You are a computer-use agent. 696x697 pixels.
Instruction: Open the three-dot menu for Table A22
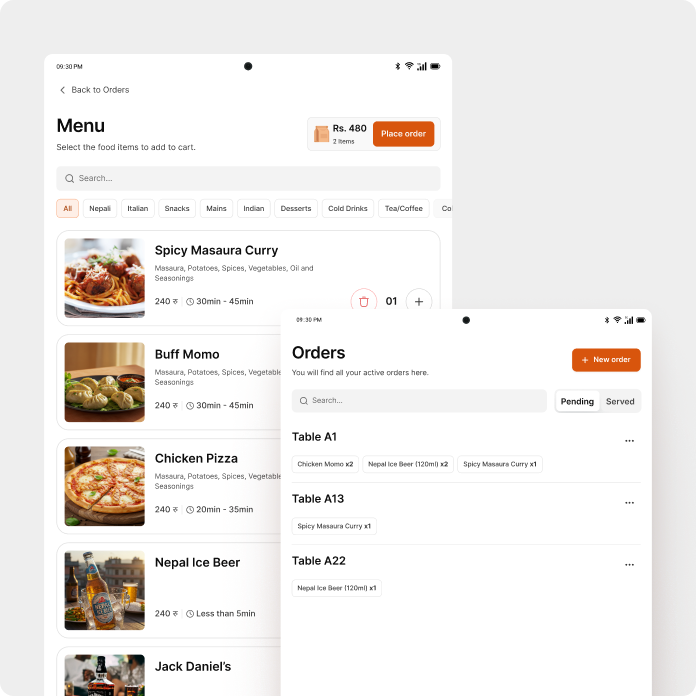tap(629, 565)
